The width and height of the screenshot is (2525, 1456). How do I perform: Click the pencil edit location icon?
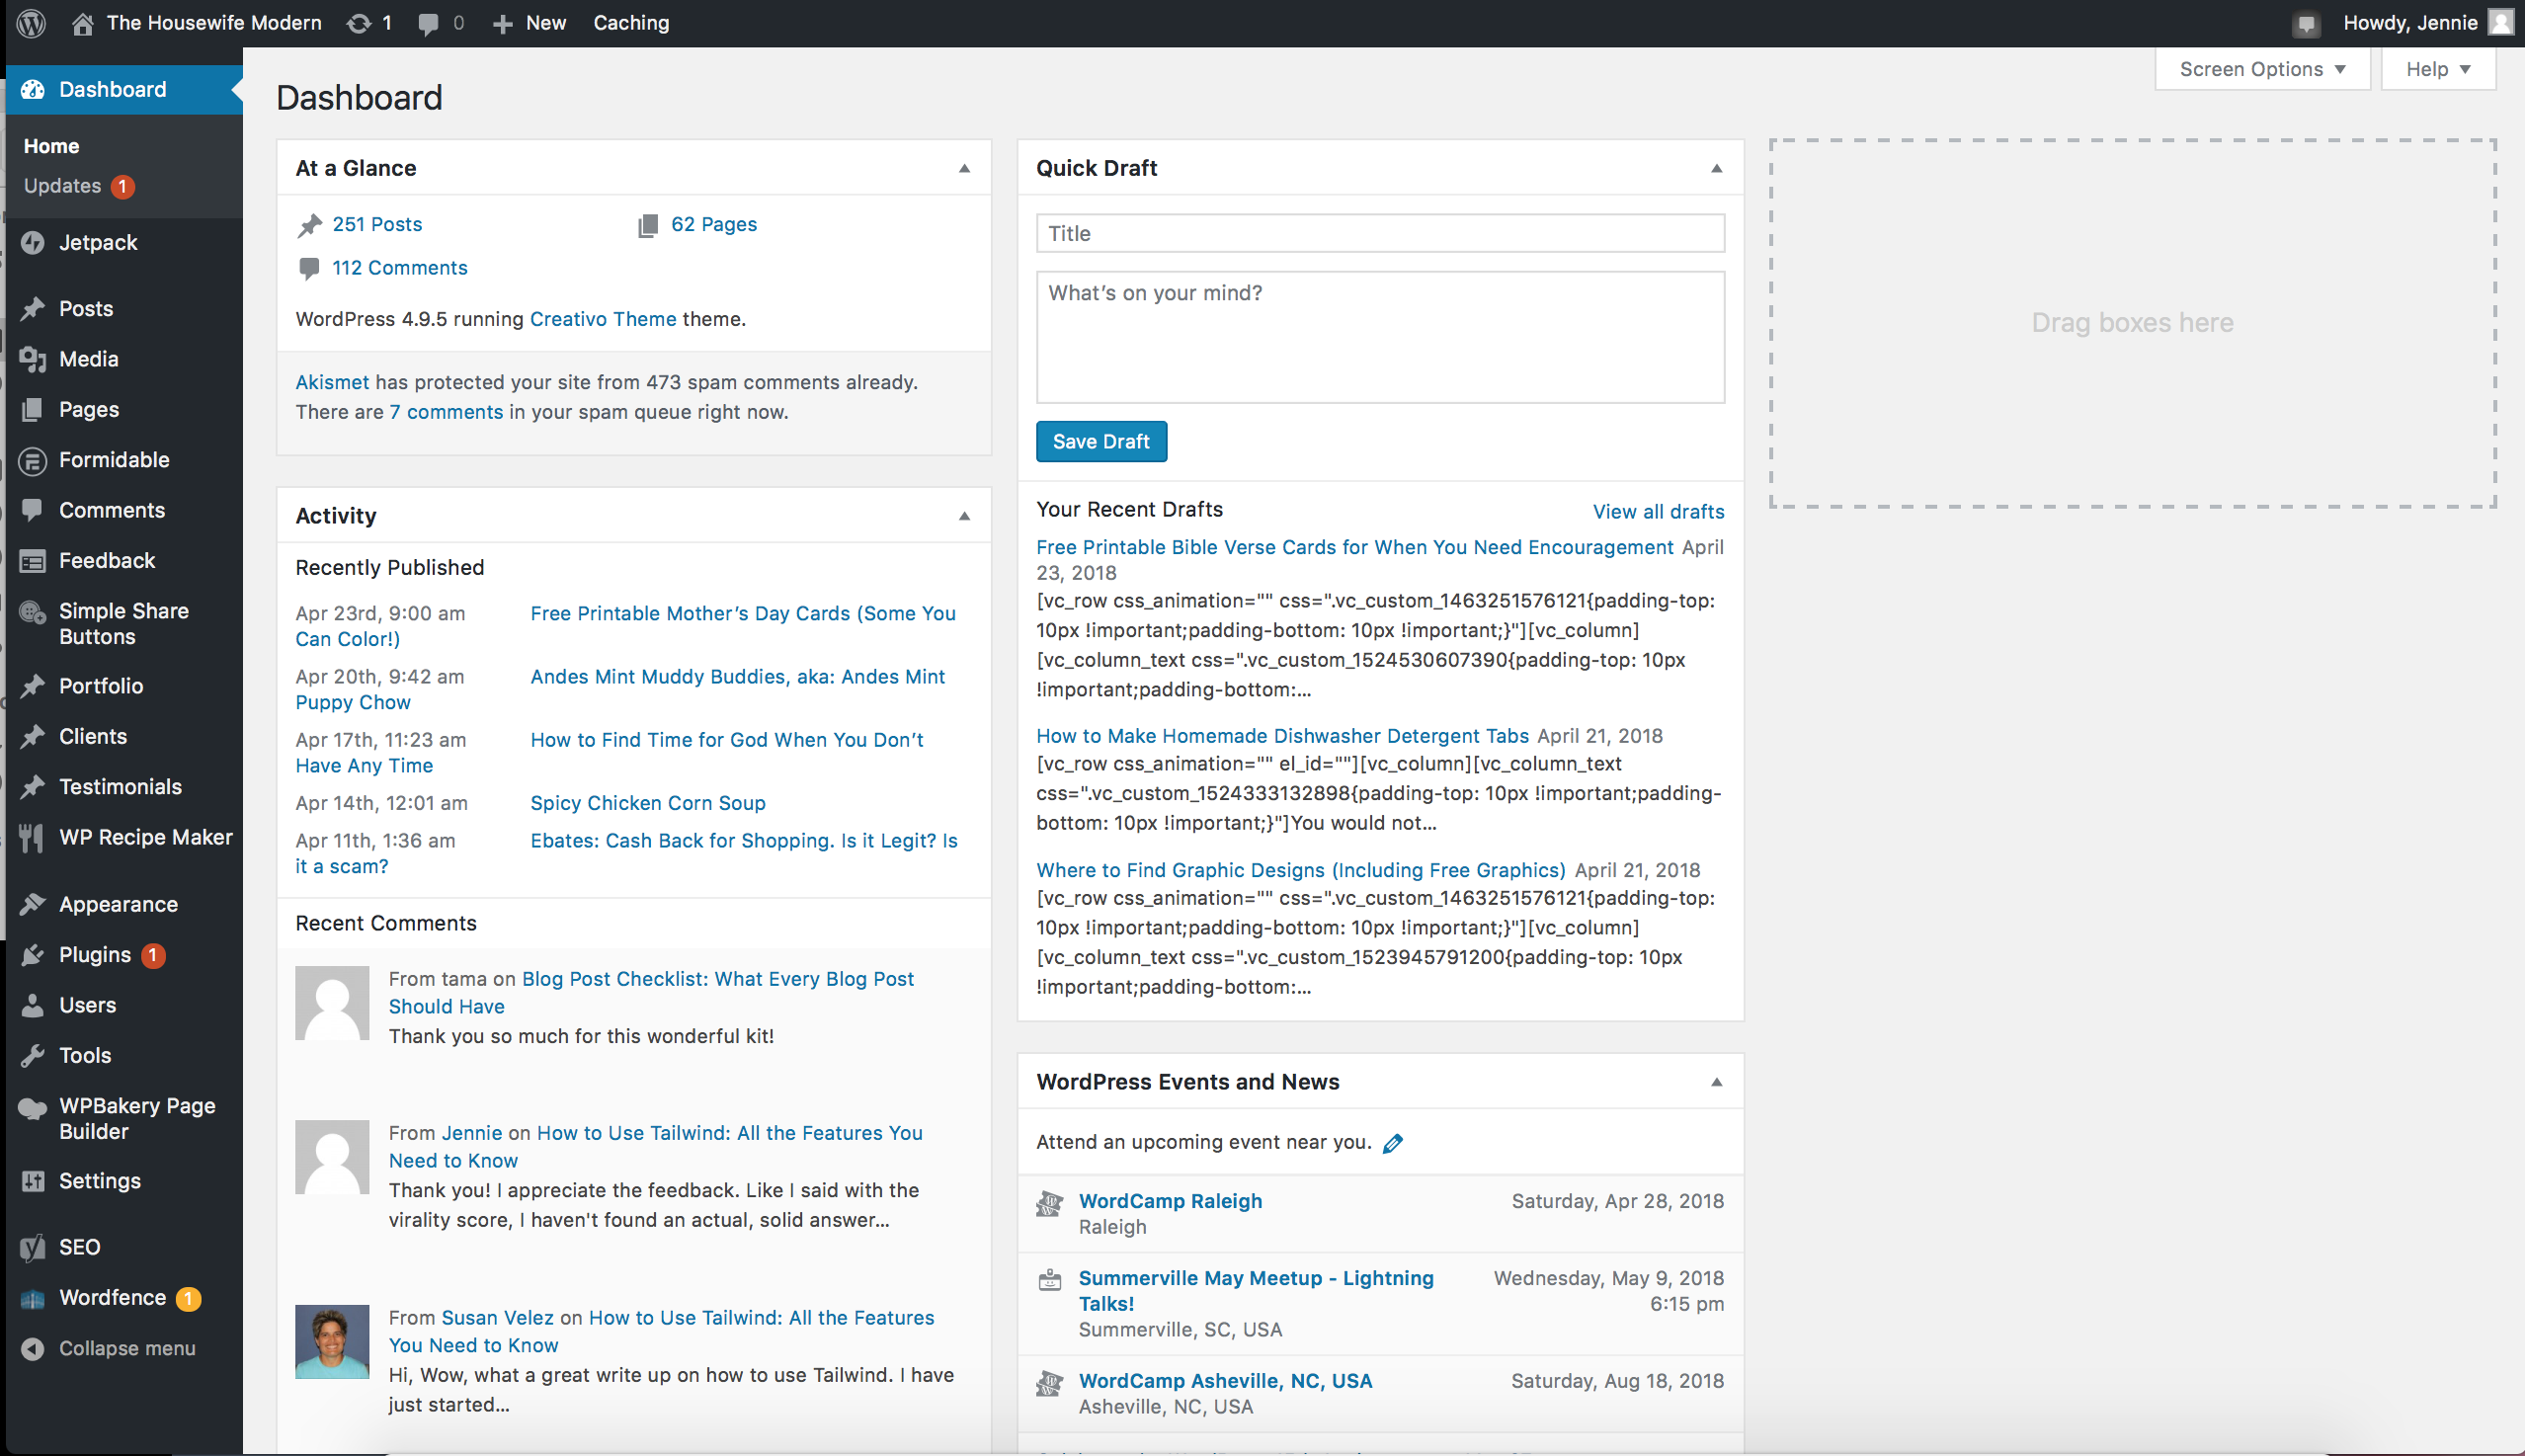[1393, 1143]
